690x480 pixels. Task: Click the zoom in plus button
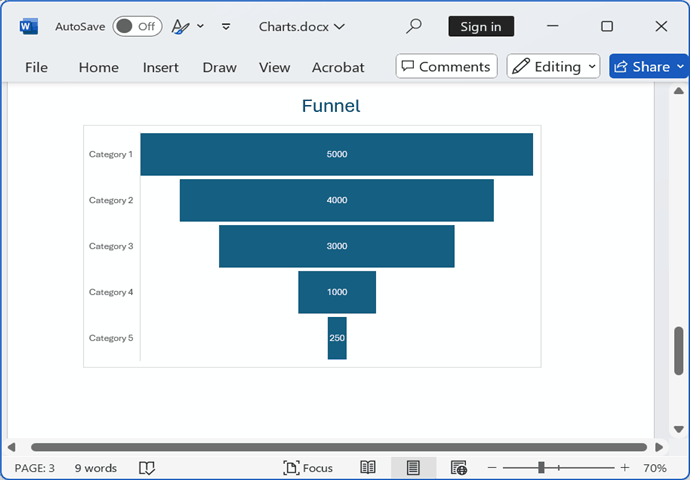click(625, 468)
